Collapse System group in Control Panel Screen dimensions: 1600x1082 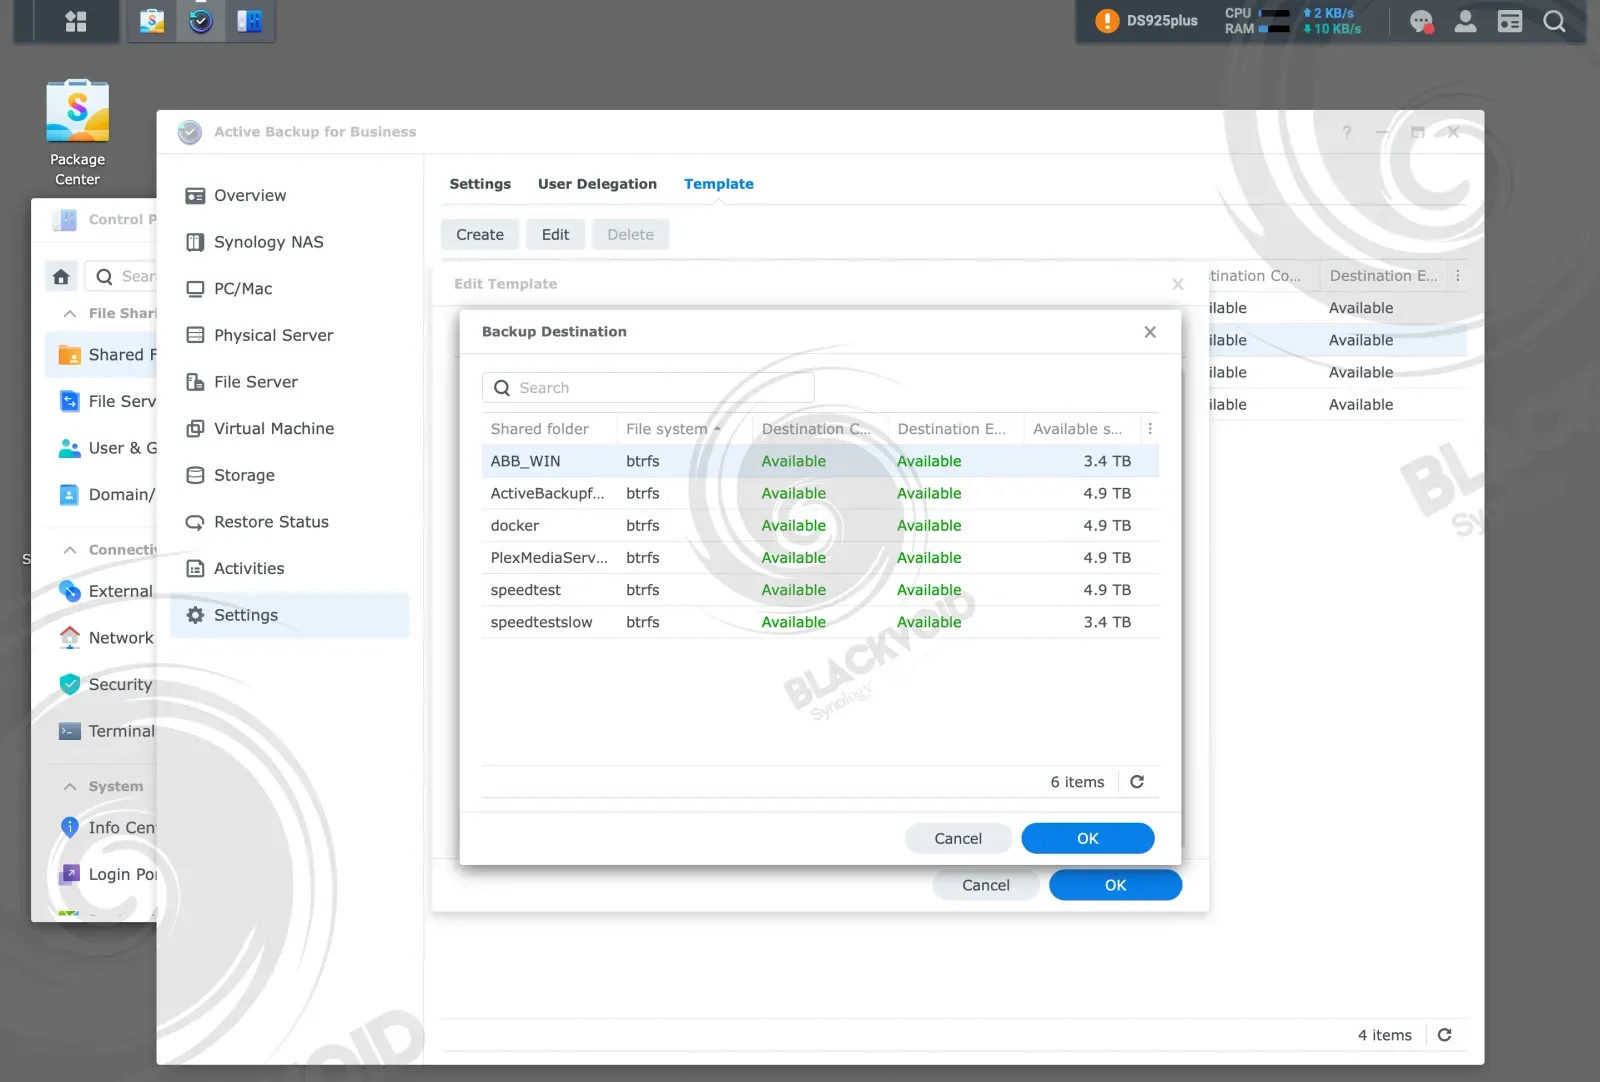pos(69,787)
